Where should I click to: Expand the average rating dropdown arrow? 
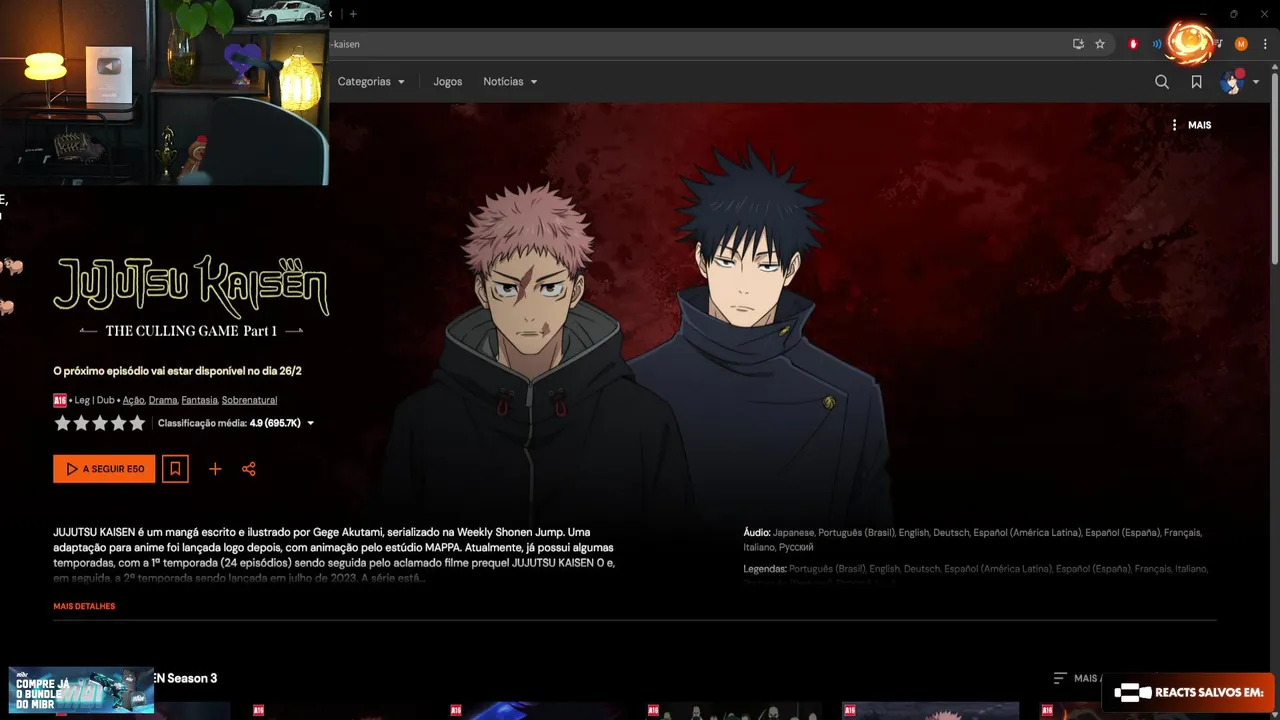coord(311,423)
